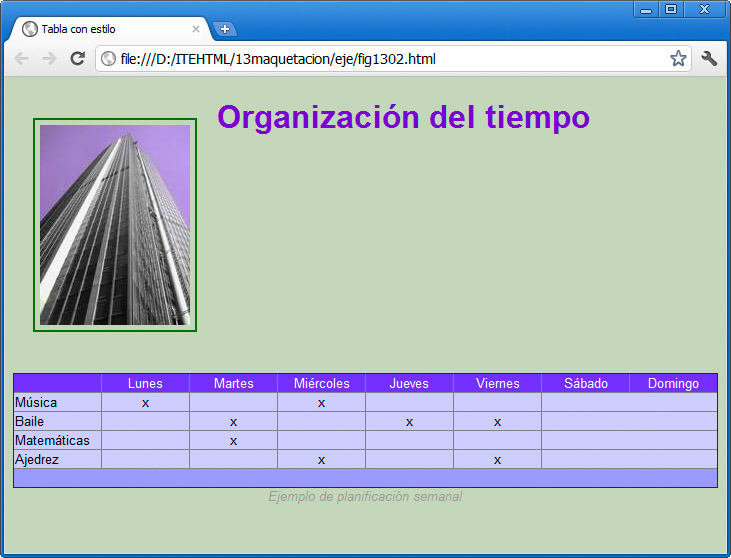Click the 'Domingo' column header
The width and height of the screenshot is (731, 558).
pyautogui.click(x=673, y=383)
